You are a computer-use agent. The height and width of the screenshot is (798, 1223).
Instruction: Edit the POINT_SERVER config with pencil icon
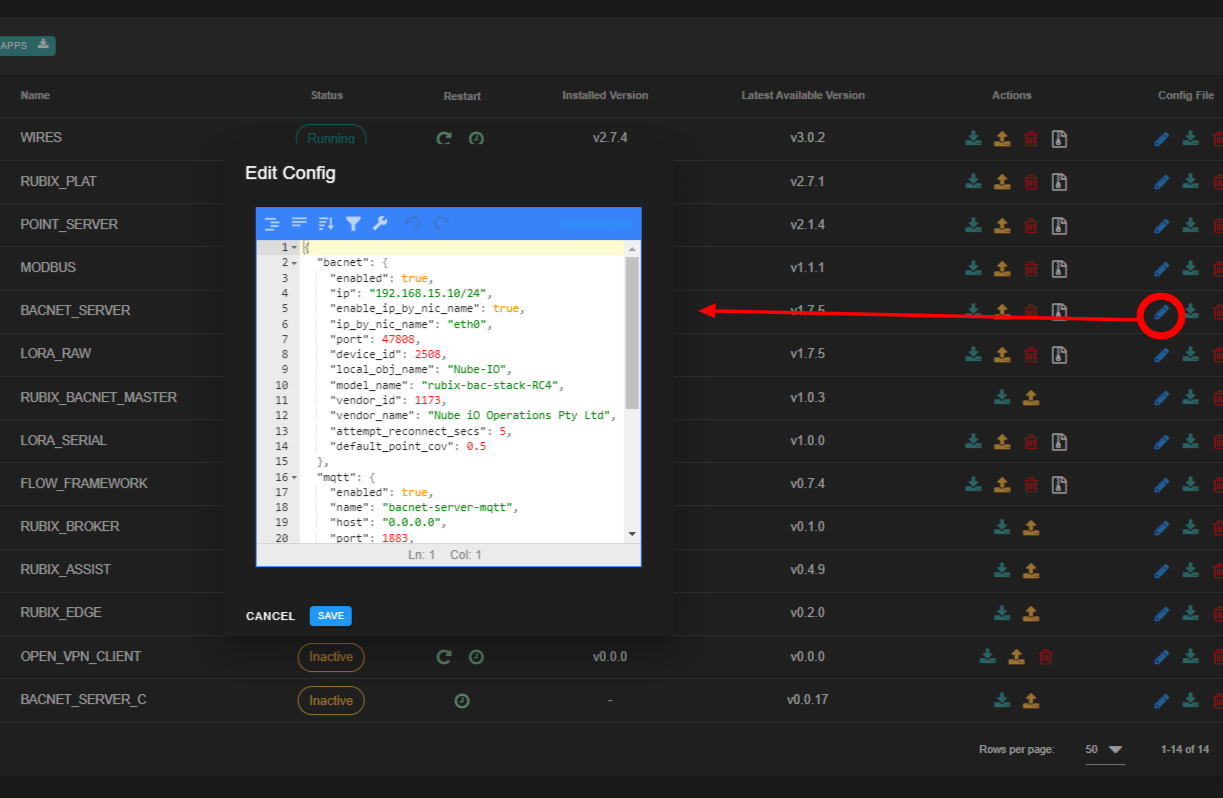(x=1161, y=225)
